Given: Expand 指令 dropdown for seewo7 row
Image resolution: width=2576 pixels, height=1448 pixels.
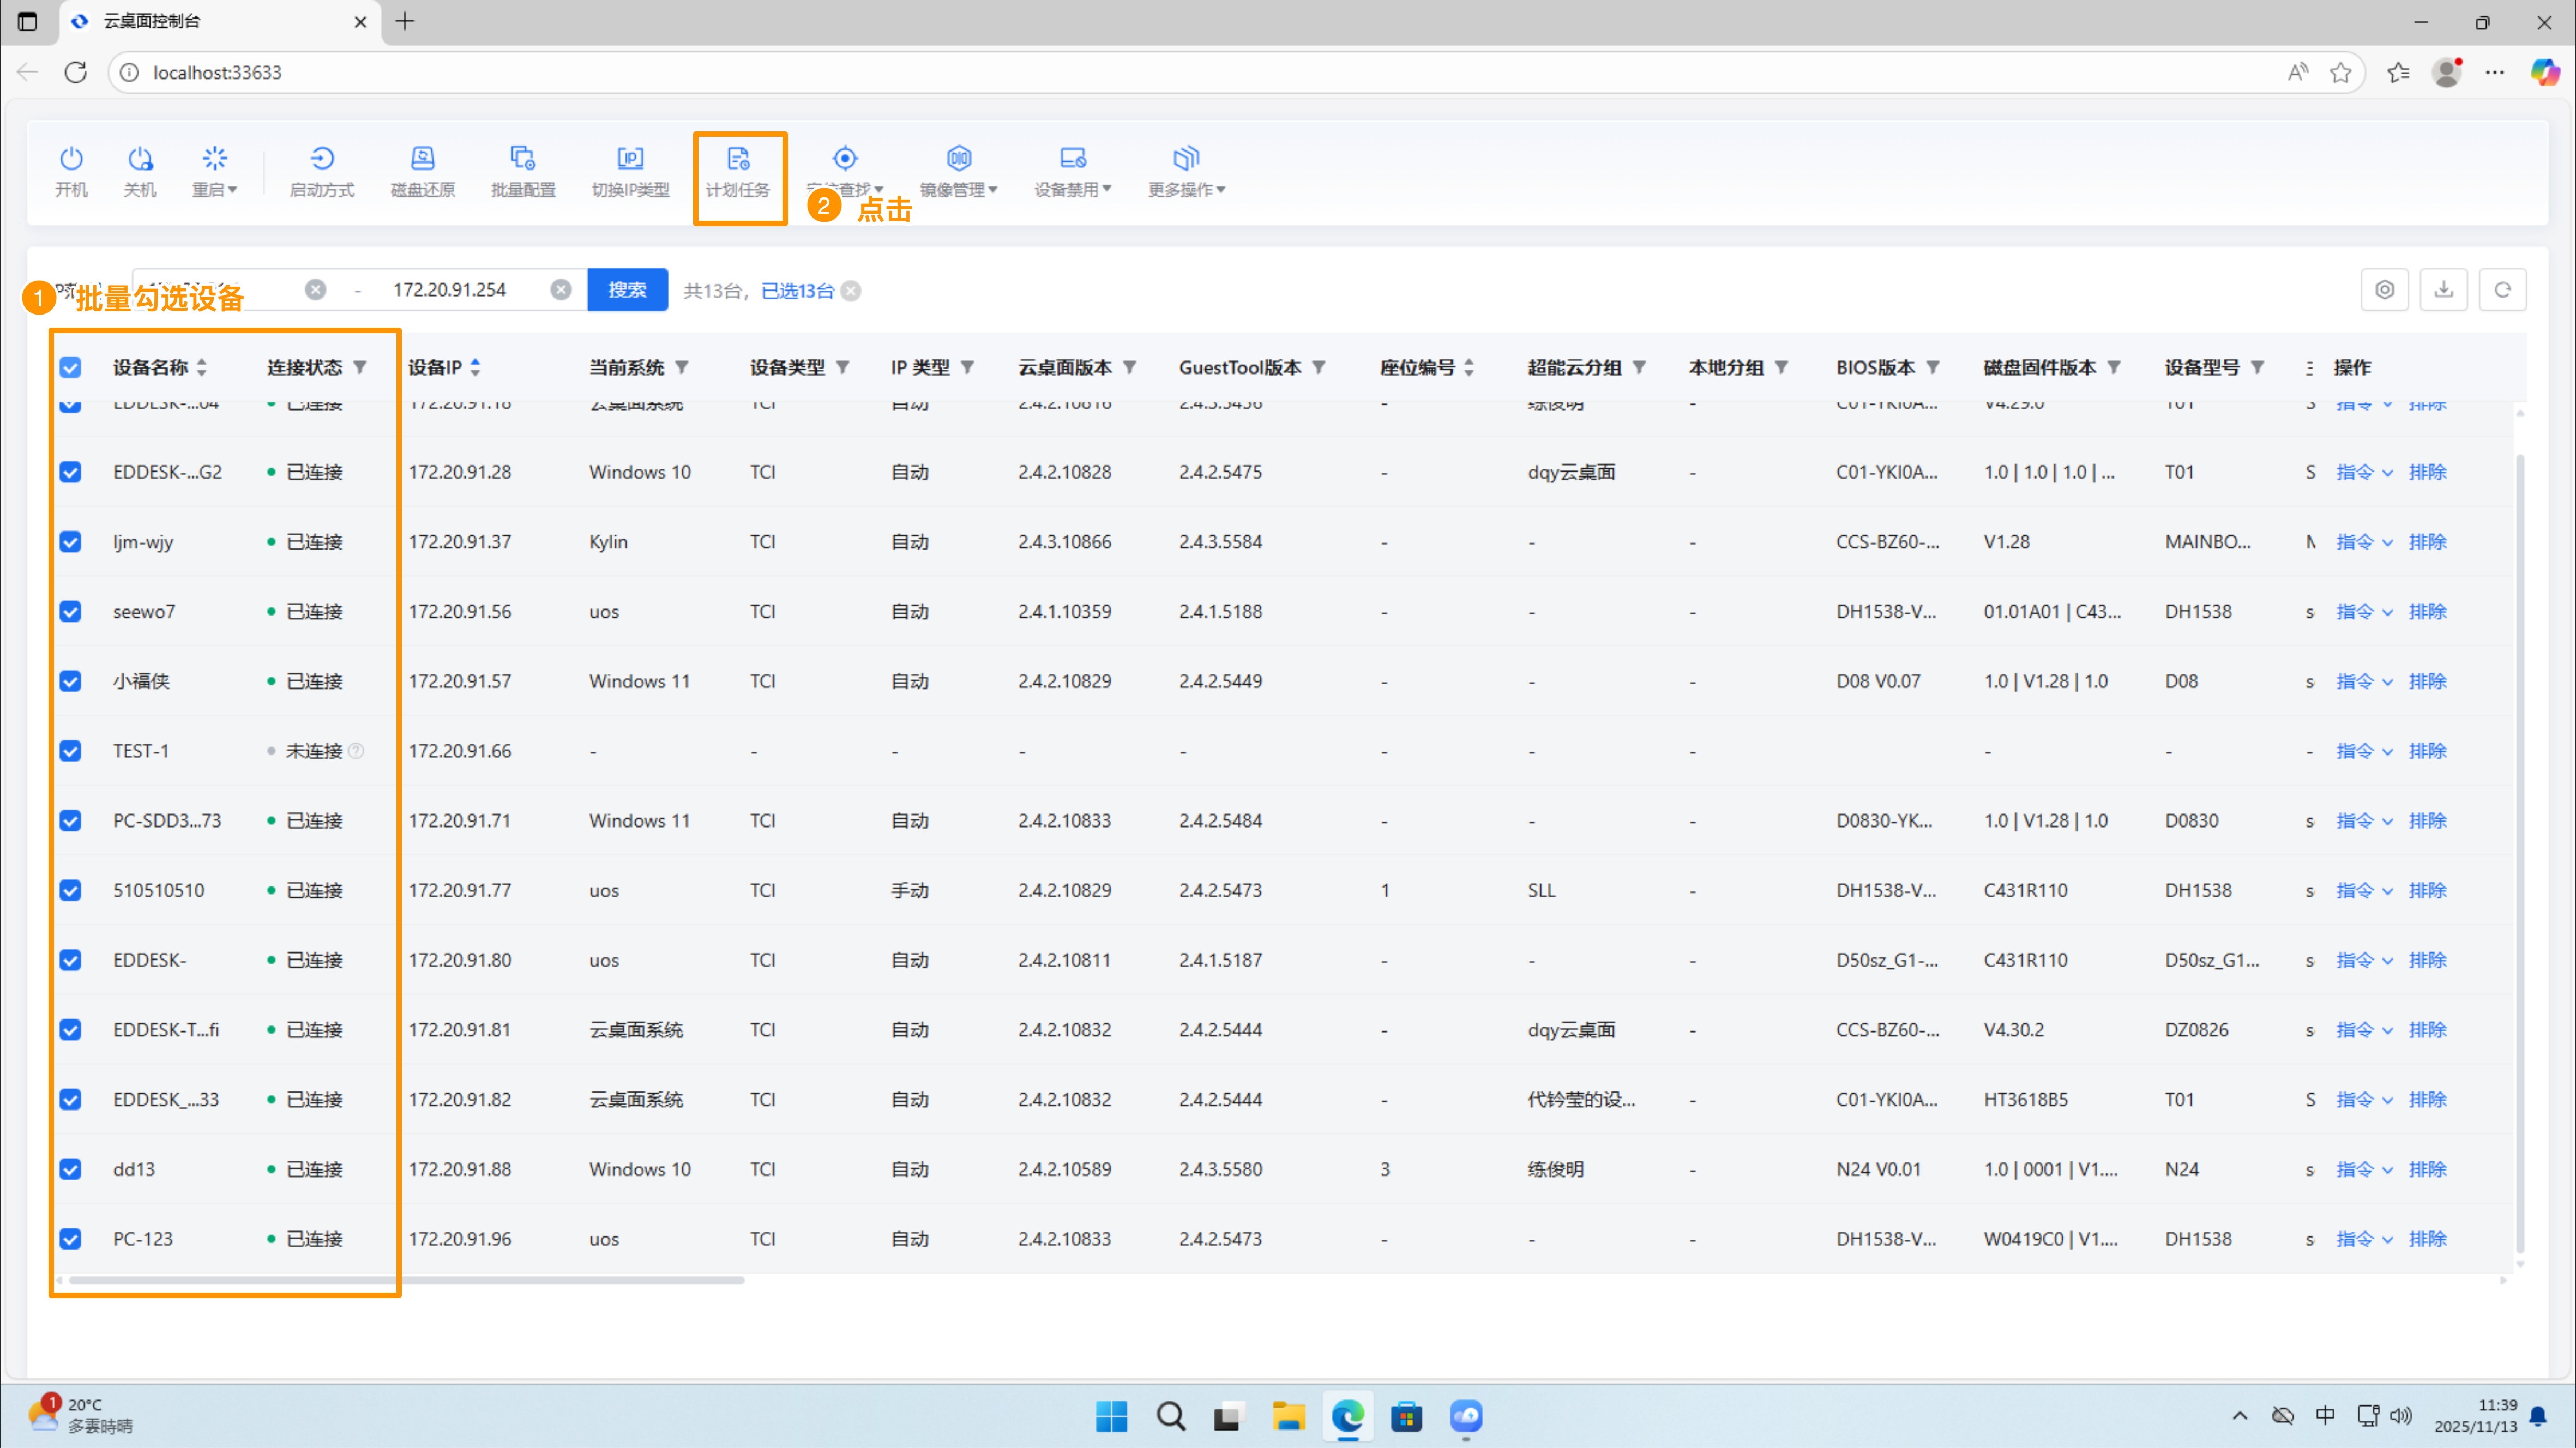Looking at the screenshot, I should pos(2364,612).
